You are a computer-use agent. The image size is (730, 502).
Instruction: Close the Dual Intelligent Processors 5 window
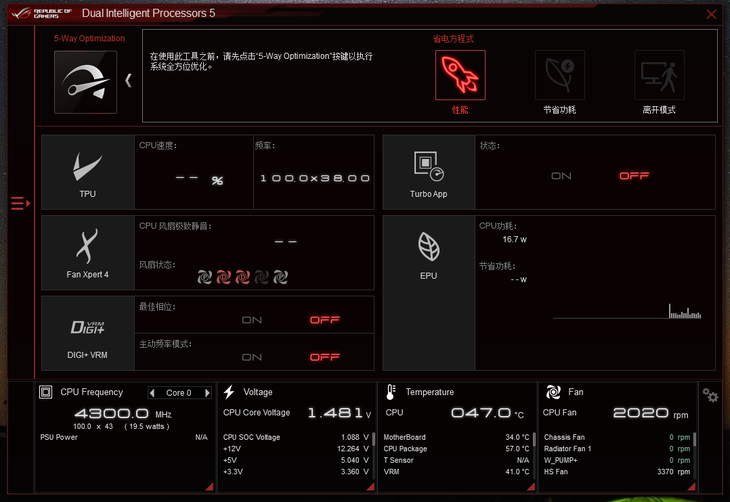[711, 14]
